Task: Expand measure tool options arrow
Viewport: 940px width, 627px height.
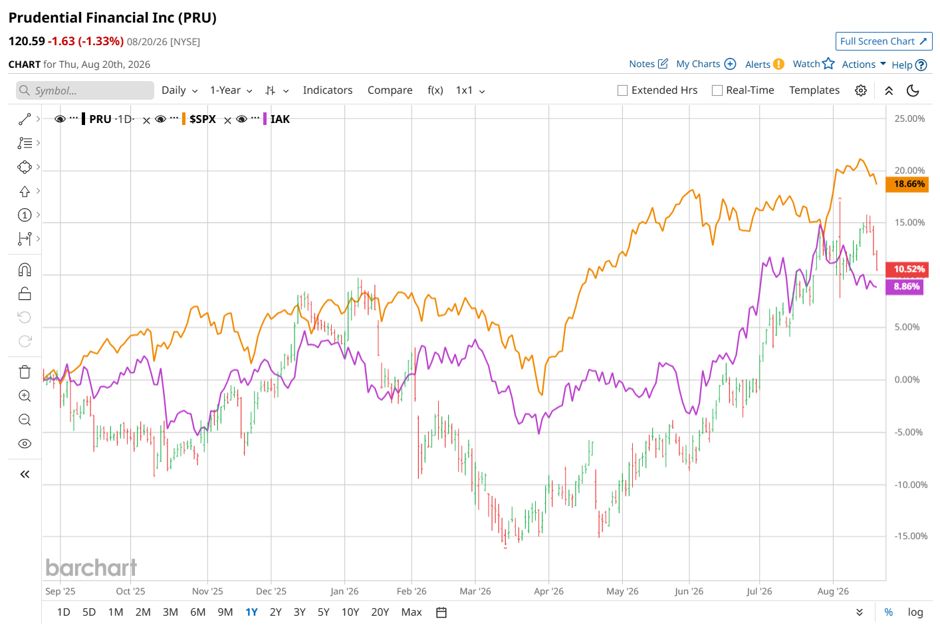Action: pos(38,239)
